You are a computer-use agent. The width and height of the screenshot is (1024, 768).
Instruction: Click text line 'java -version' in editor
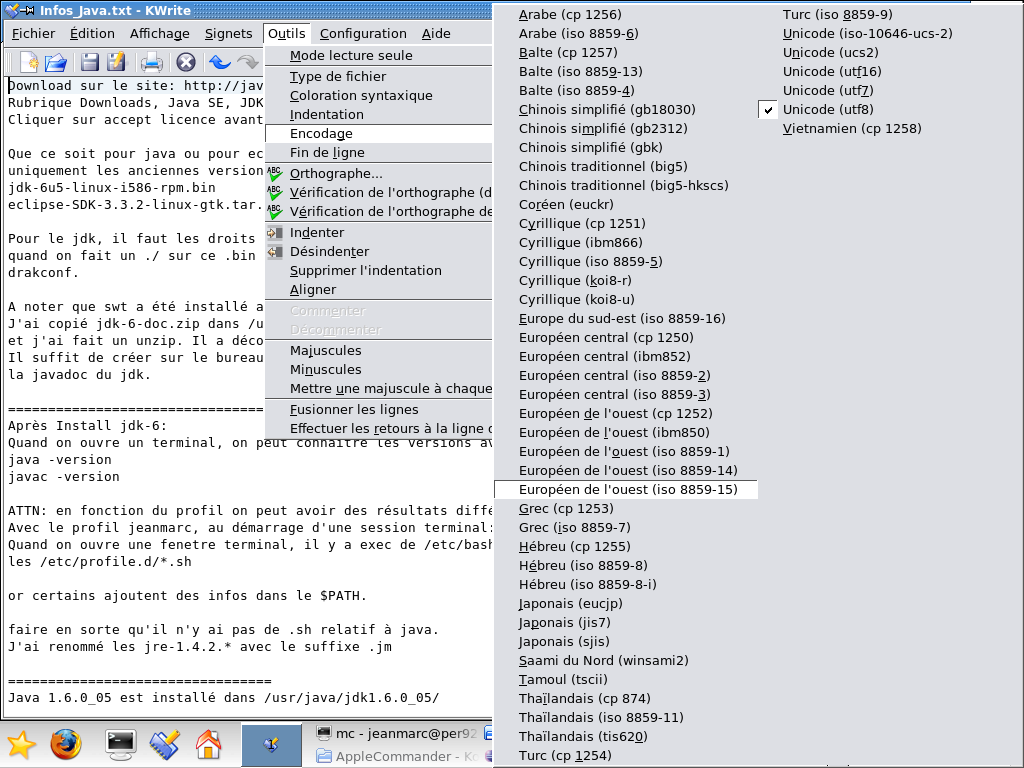coord(59,460)
